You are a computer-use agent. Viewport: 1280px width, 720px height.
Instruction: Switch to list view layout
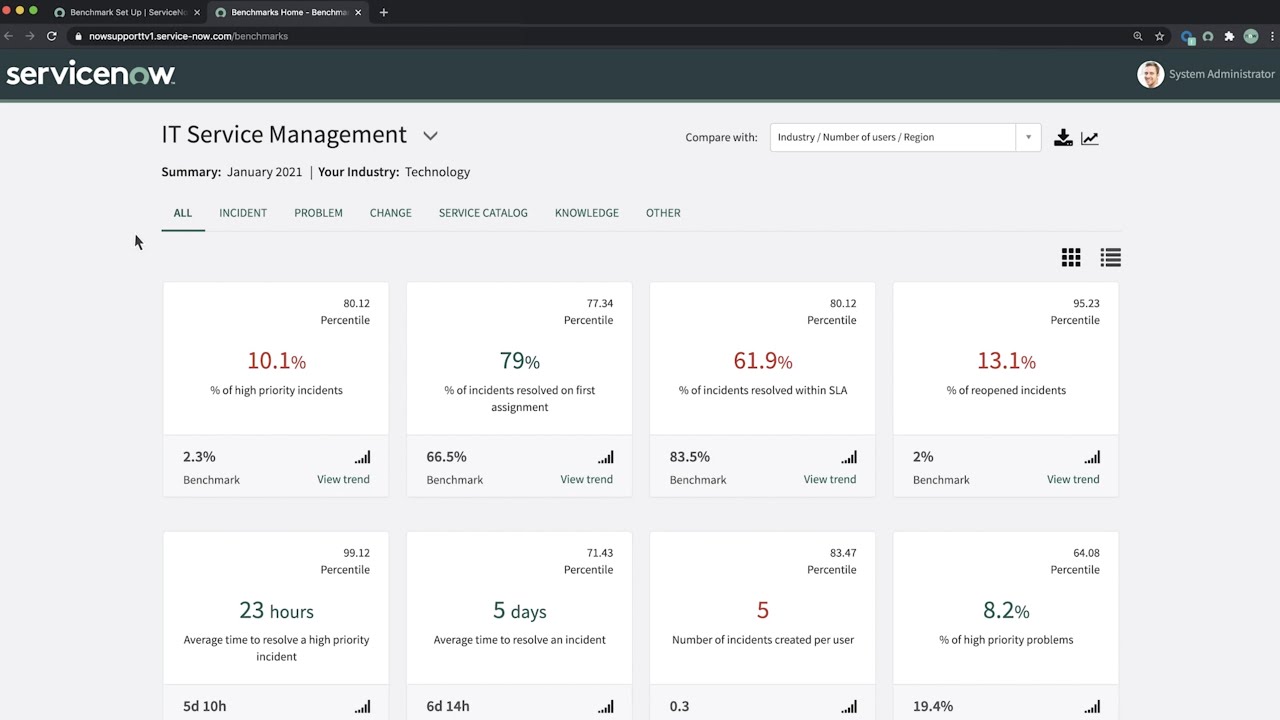pyautogui.click(x=1110, y=257)
